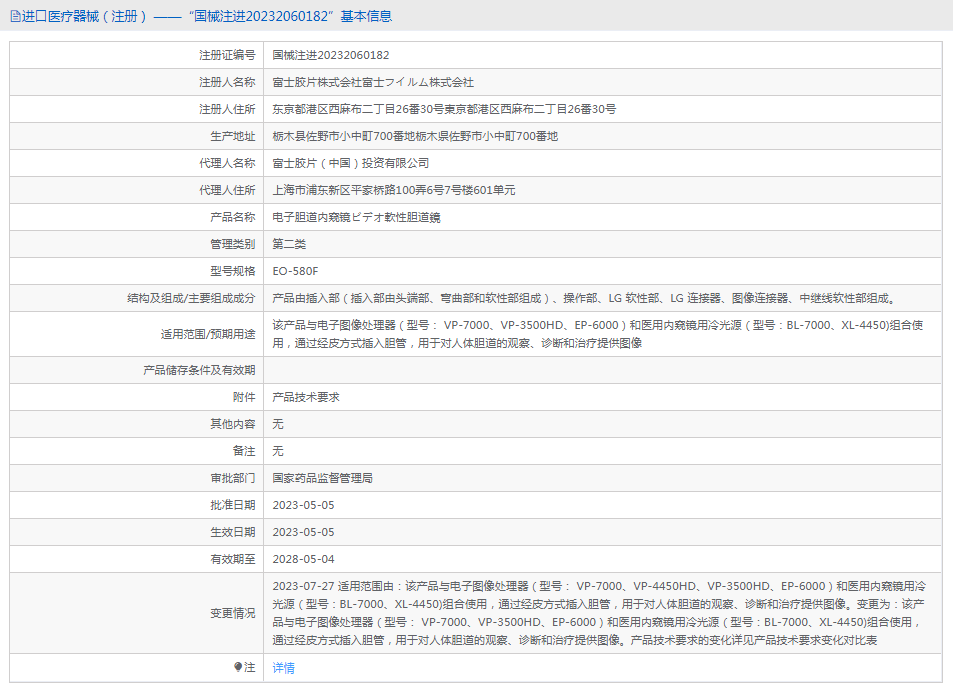Click attachment value 产品技术要求

coord(306,397)
